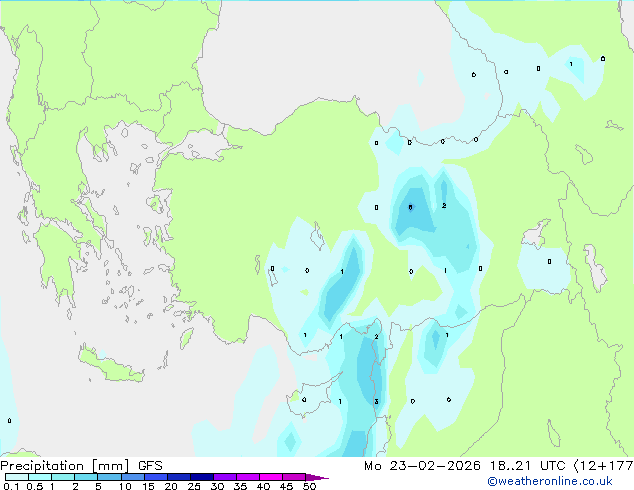Screen dimensions: 634x490
Task: Click the '0.5' legend scale label
Action: tap(34, 486)
